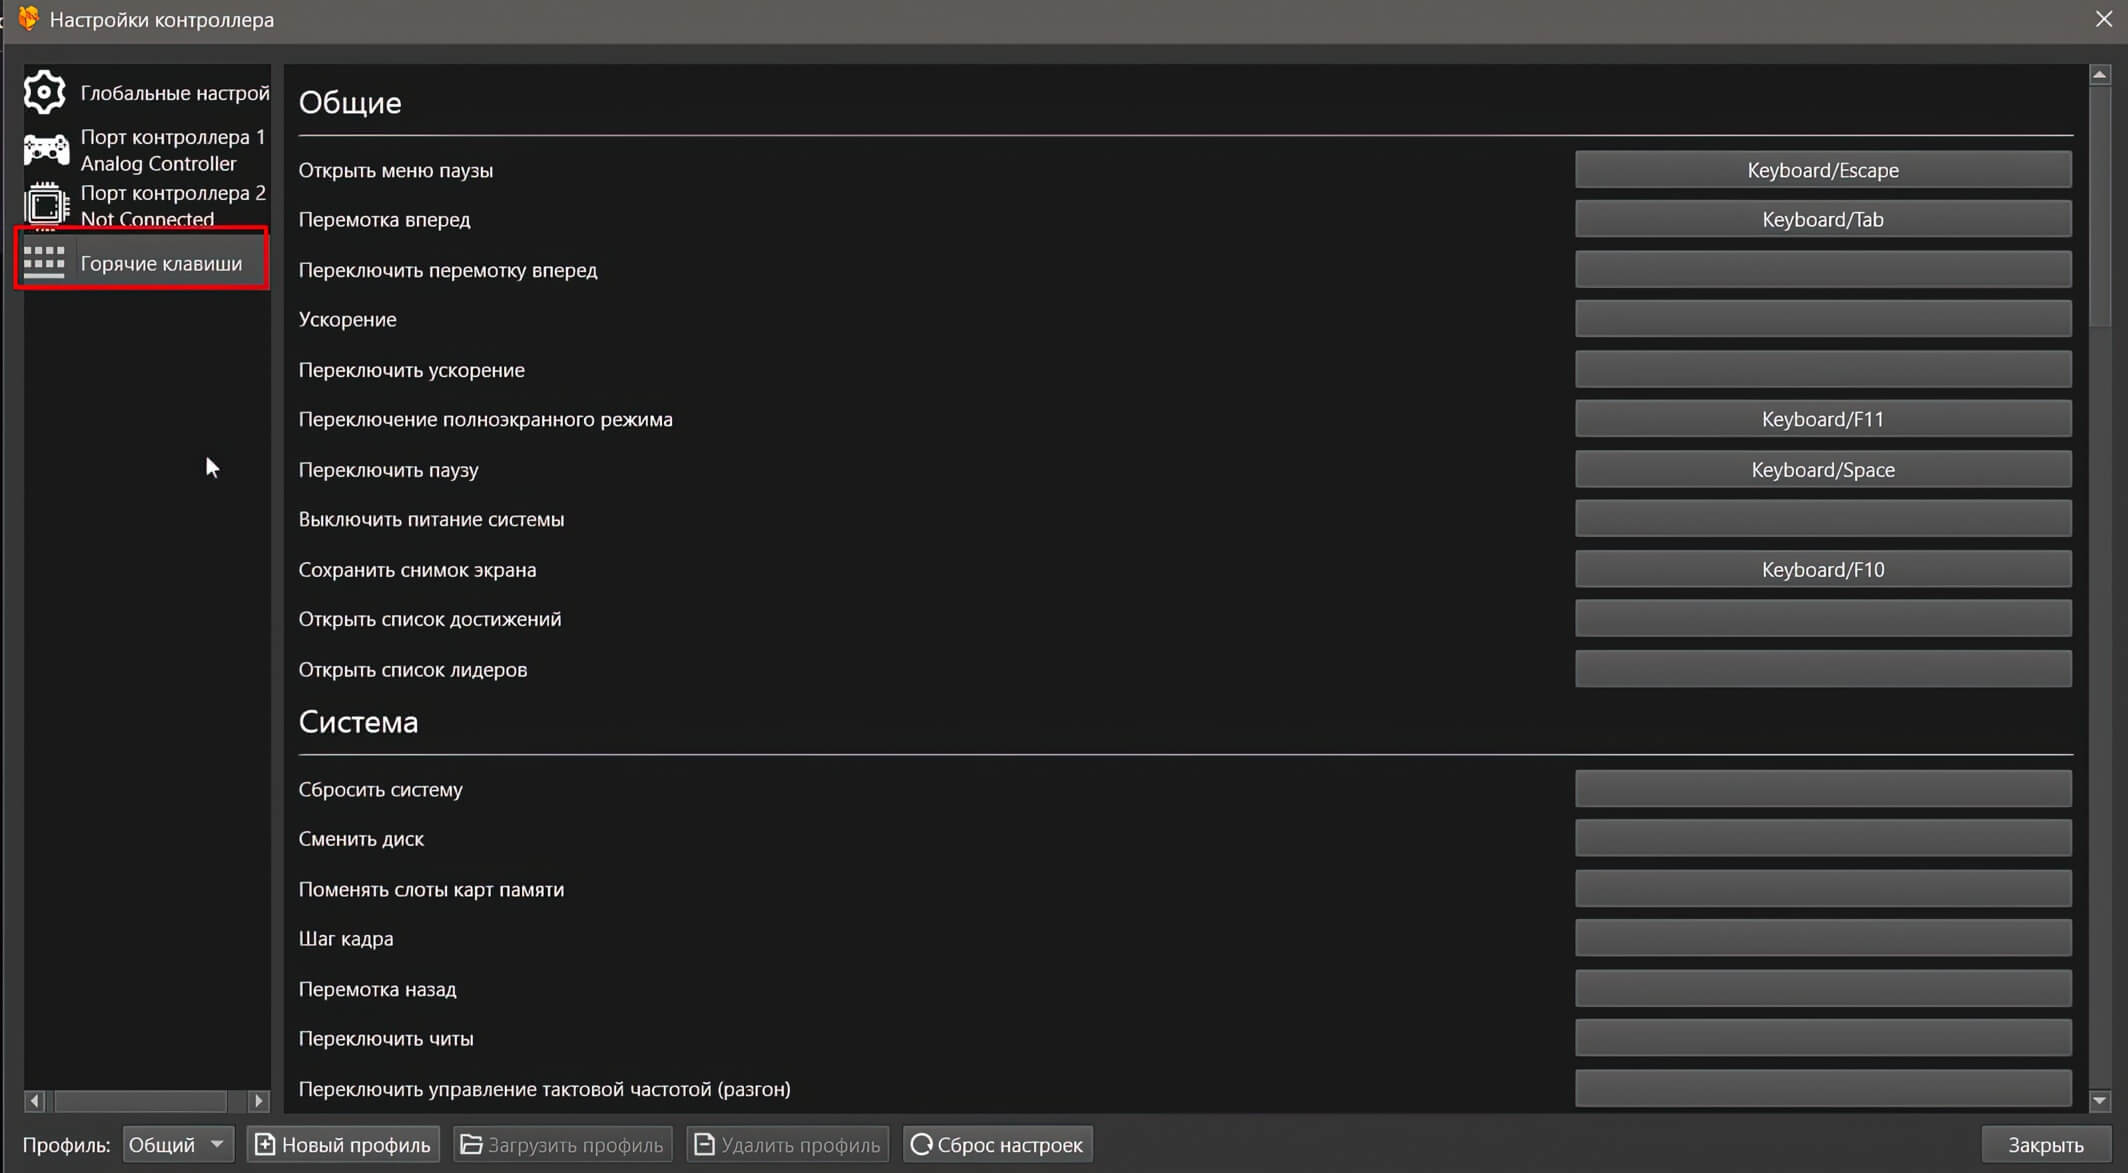Rebind Keyboard/F10 screenshot hotkey
The image size is (2128, 1173).
click(1823, 569)
